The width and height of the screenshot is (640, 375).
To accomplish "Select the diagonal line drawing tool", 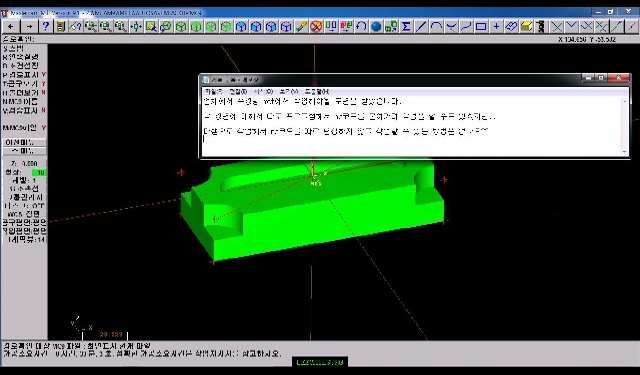I will pos(421,27).
